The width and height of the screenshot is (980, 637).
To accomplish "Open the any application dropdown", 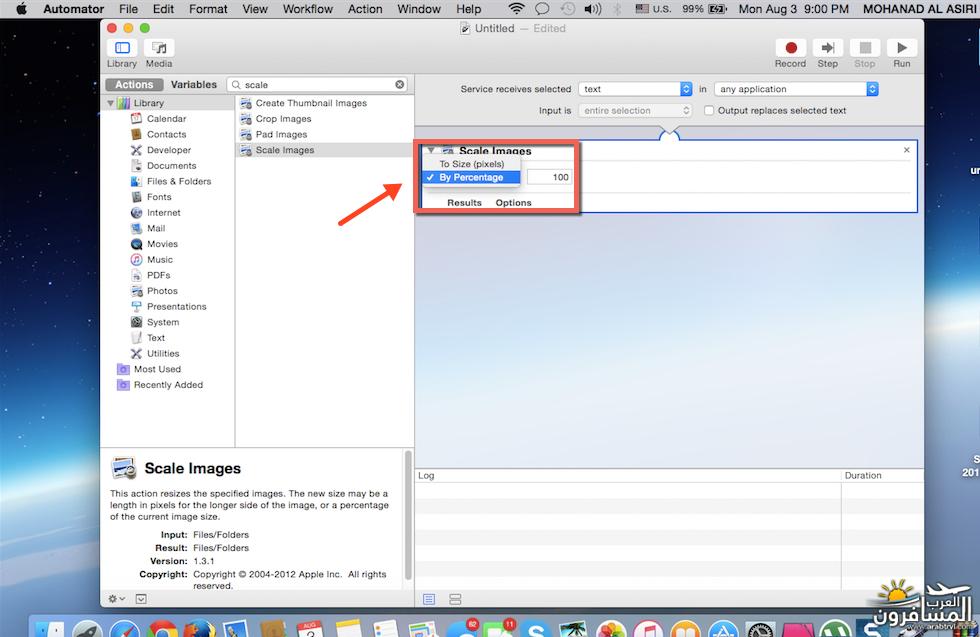I will [796, 89].
